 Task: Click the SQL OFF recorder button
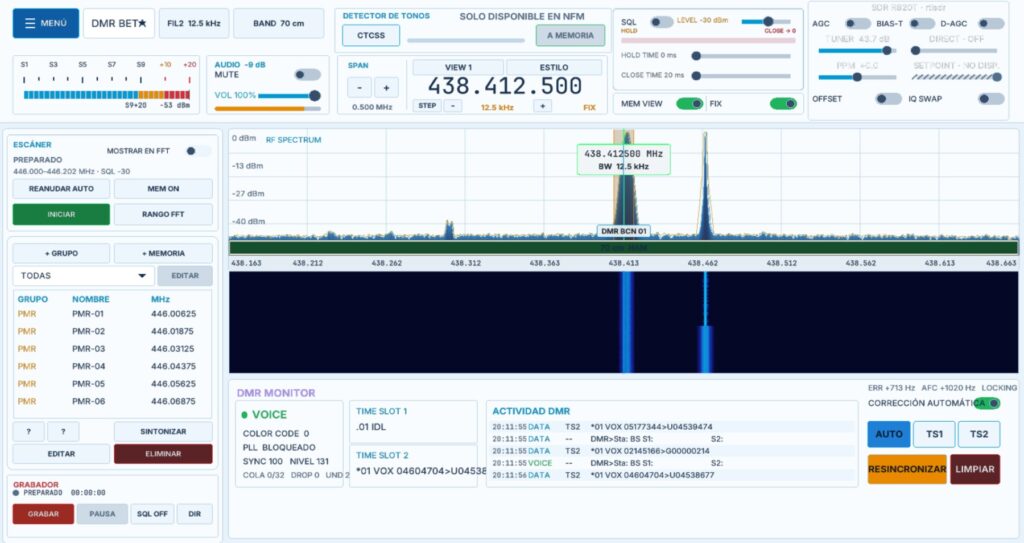[x=152, y=514]
